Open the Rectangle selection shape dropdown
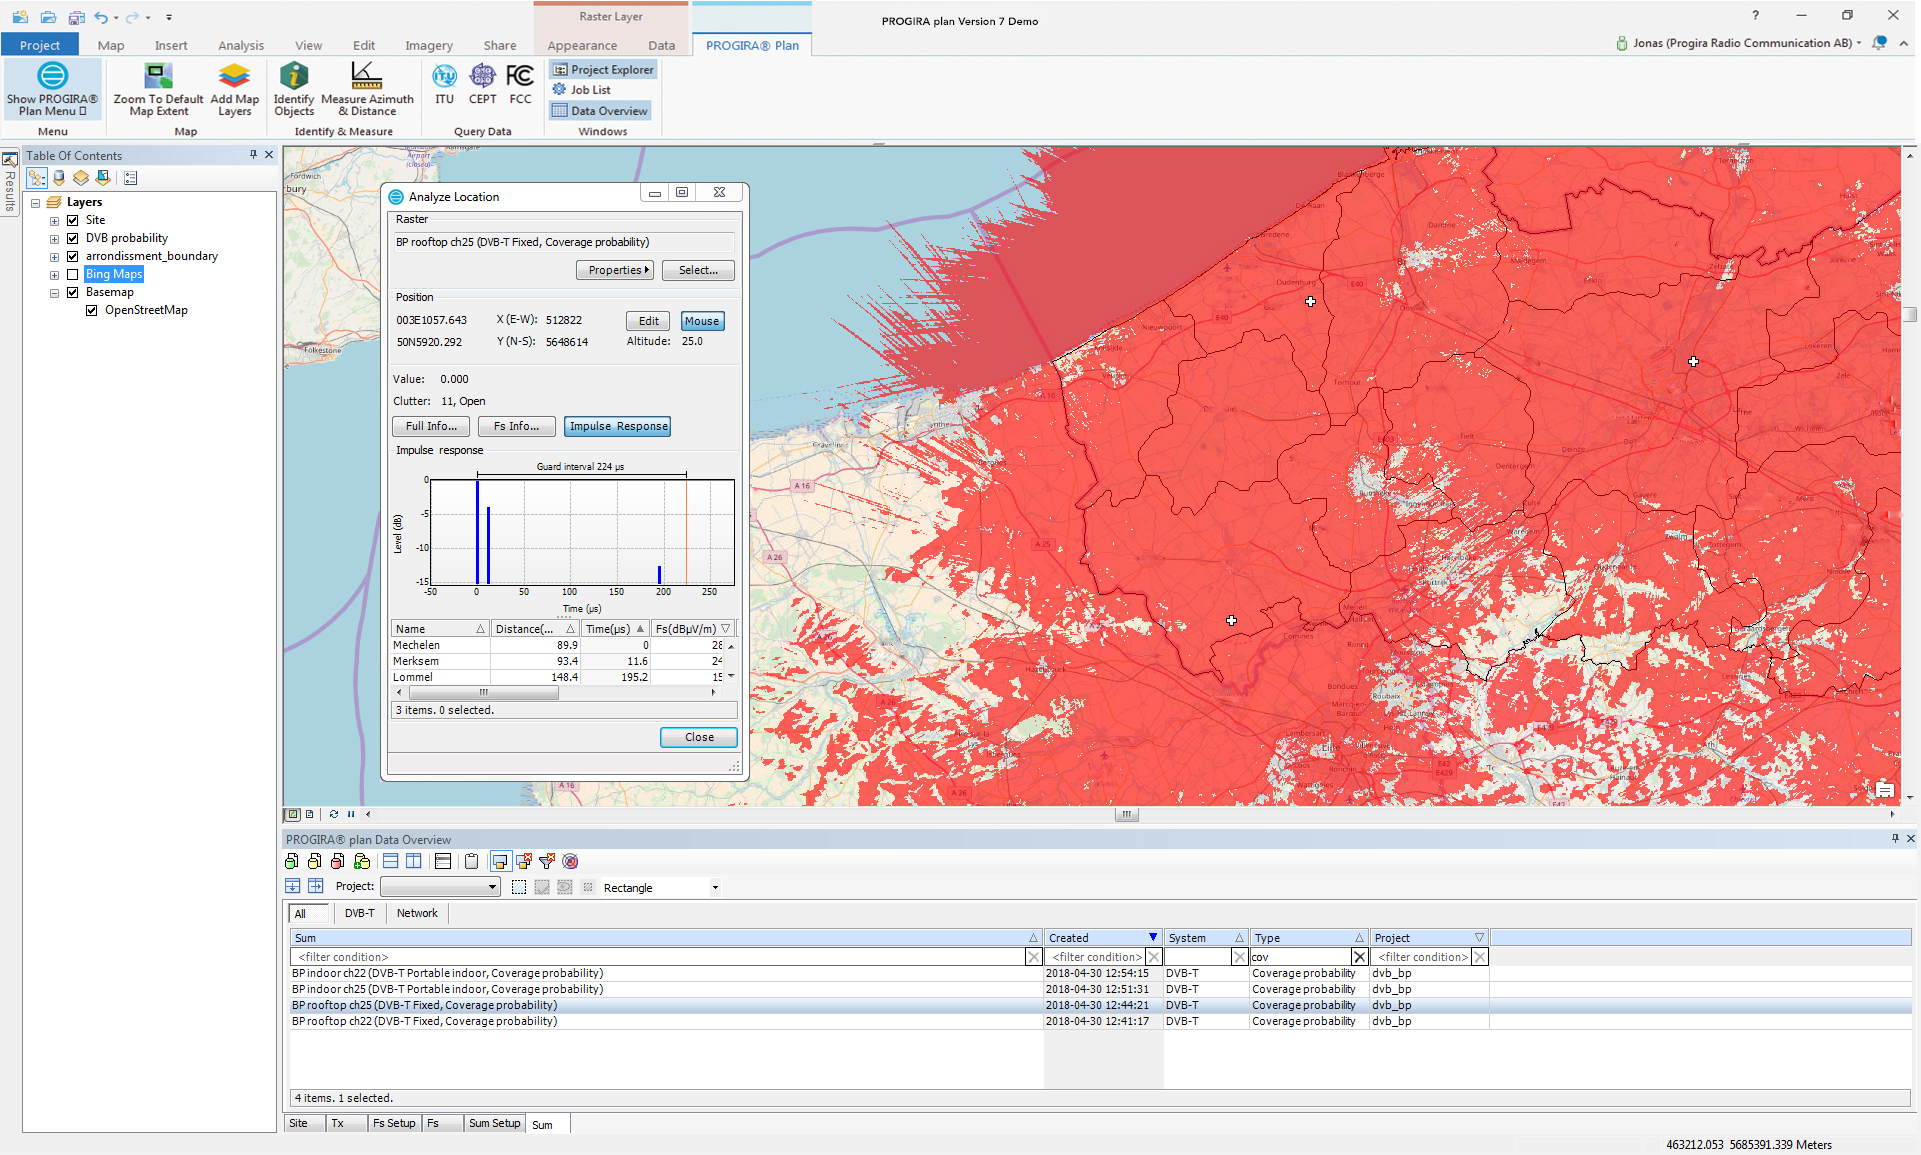This screenshot has height=1155, width=1921. 715,888
